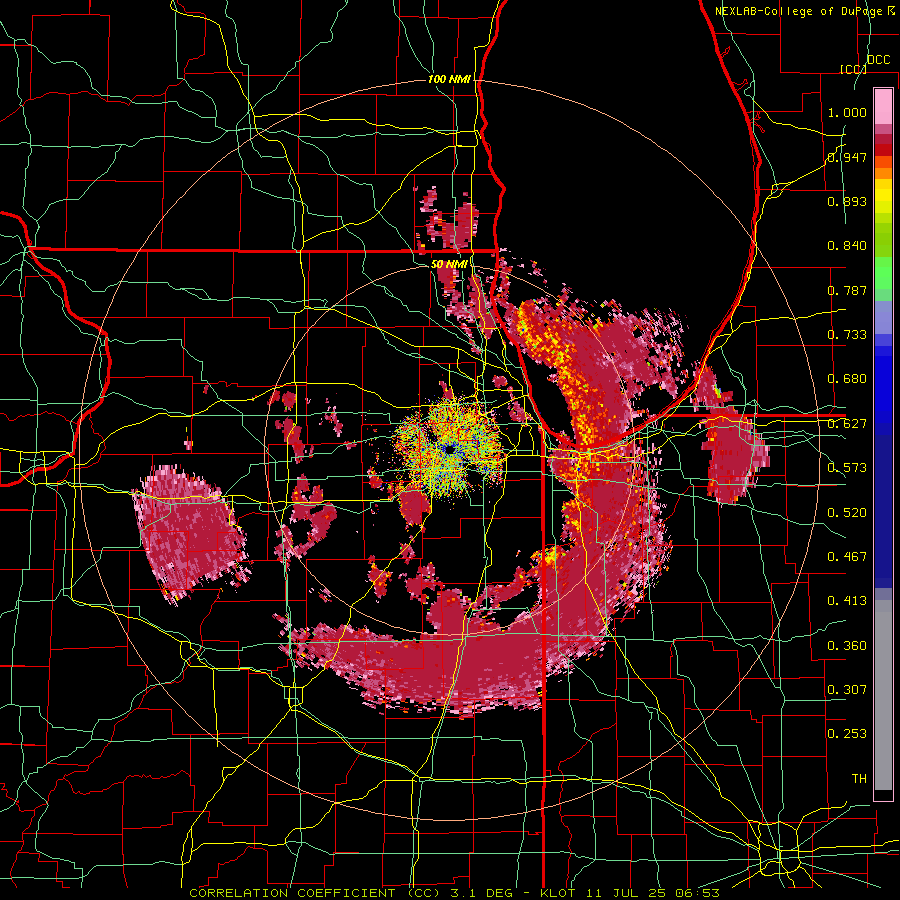Click the 1.000 legend value

point(847,112)
